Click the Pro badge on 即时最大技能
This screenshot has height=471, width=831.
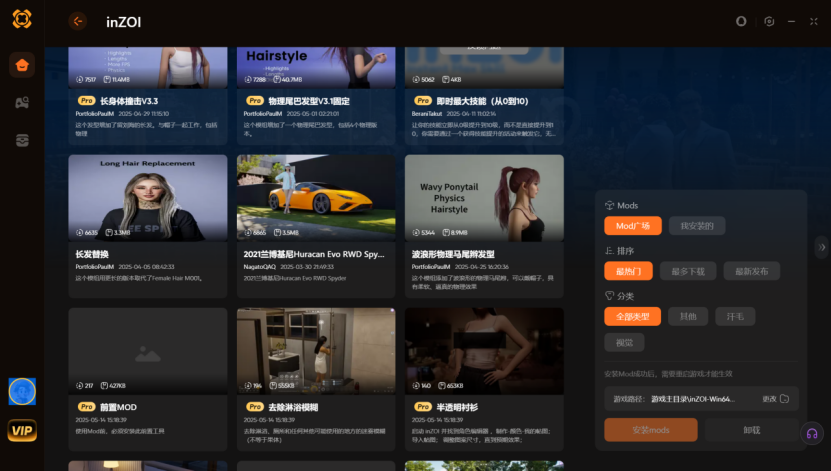point(423,101)
